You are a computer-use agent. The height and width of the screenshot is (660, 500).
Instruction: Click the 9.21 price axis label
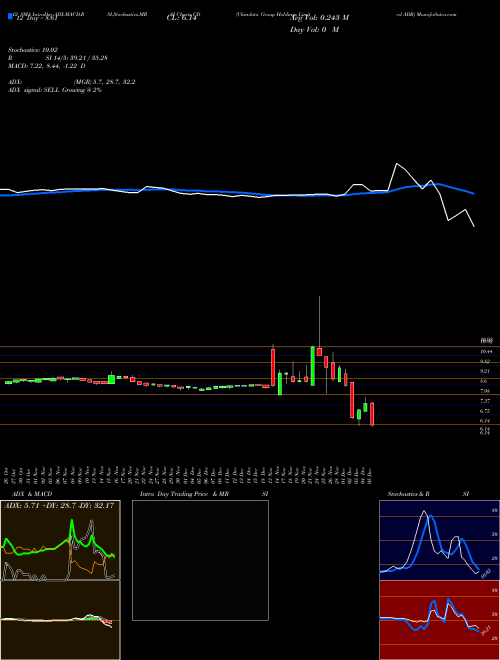pos(485,371)
